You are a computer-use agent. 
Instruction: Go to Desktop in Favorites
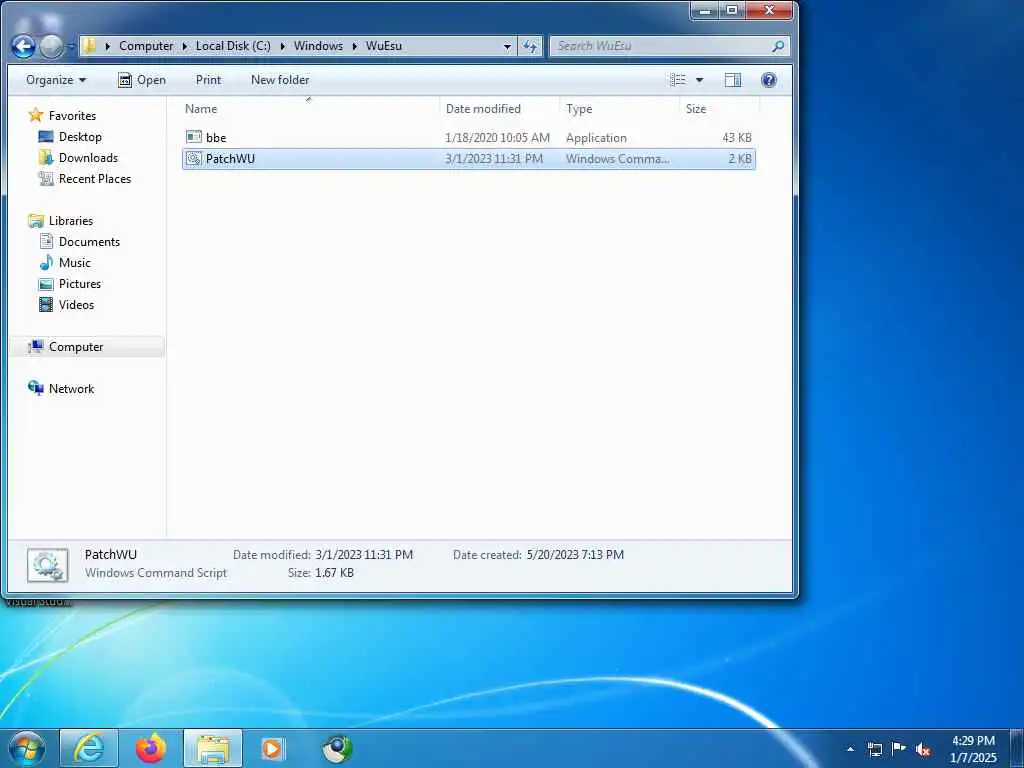click(80, 136)
